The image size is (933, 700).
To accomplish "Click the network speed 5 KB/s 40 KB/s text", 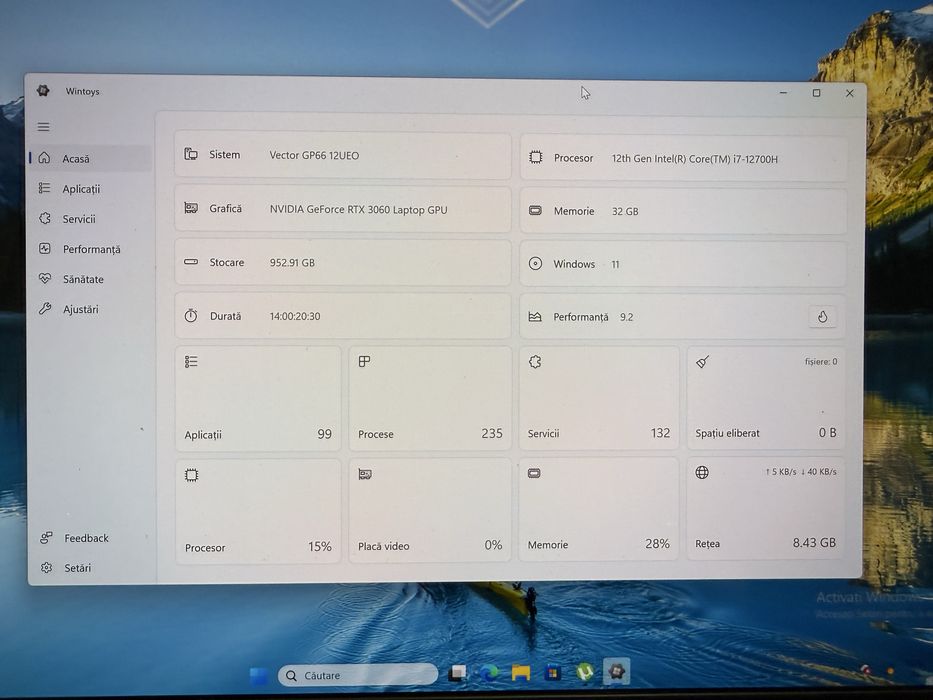I will tap(801, 471).
